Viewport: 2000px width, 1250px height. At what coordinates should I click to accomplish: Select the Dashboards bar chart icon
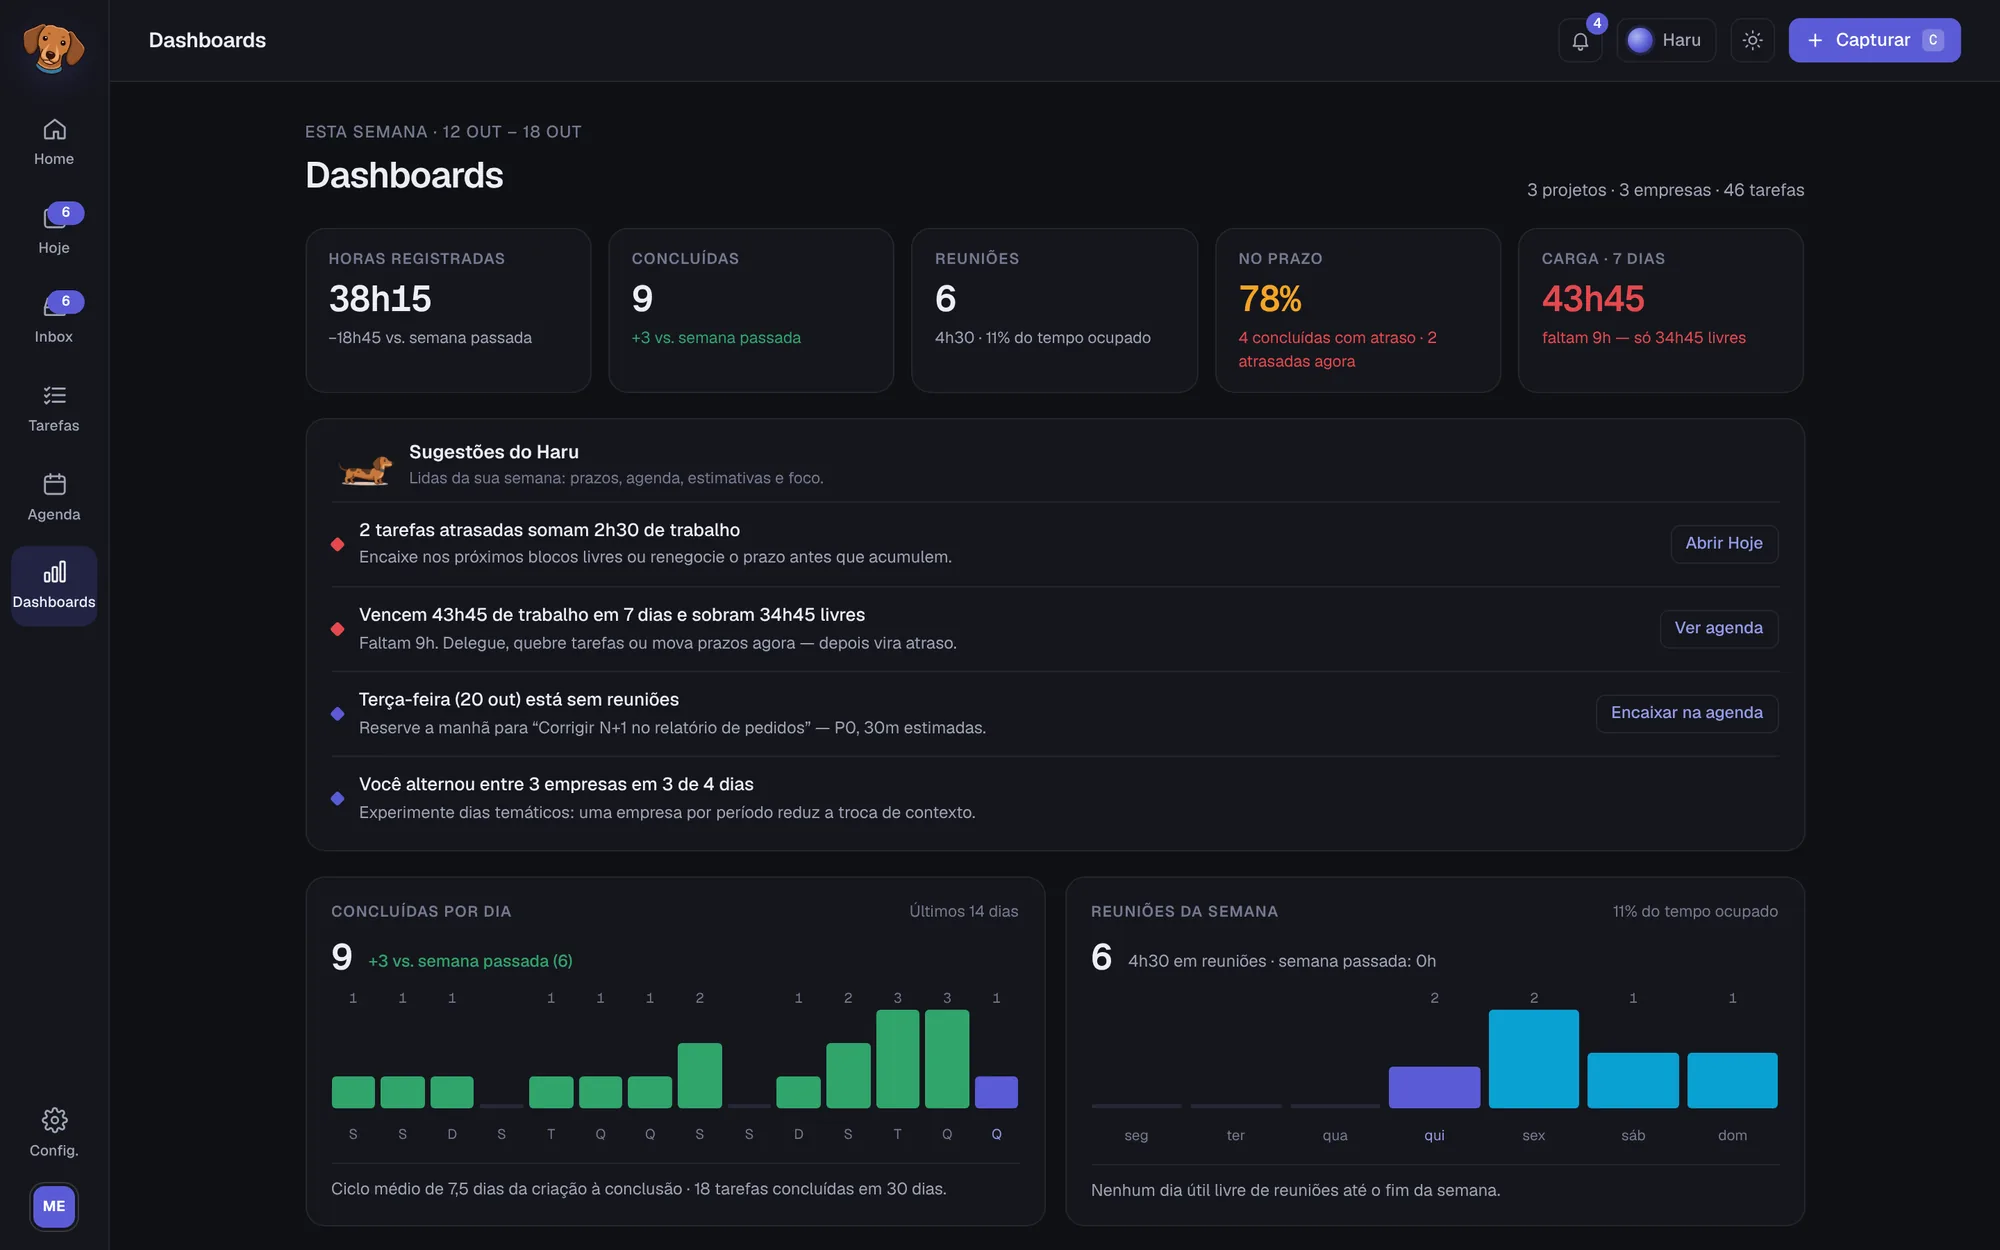pyautogui.click(x=54, y=572)
